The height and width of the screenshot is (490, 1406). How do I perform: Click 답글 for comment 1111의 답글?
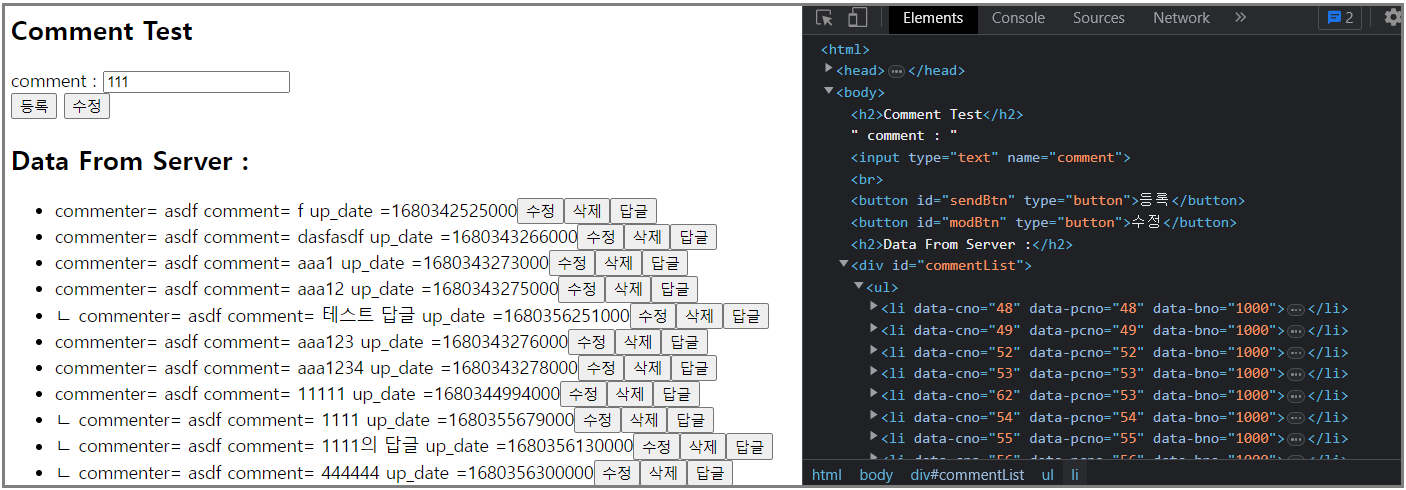pos(750,446)
